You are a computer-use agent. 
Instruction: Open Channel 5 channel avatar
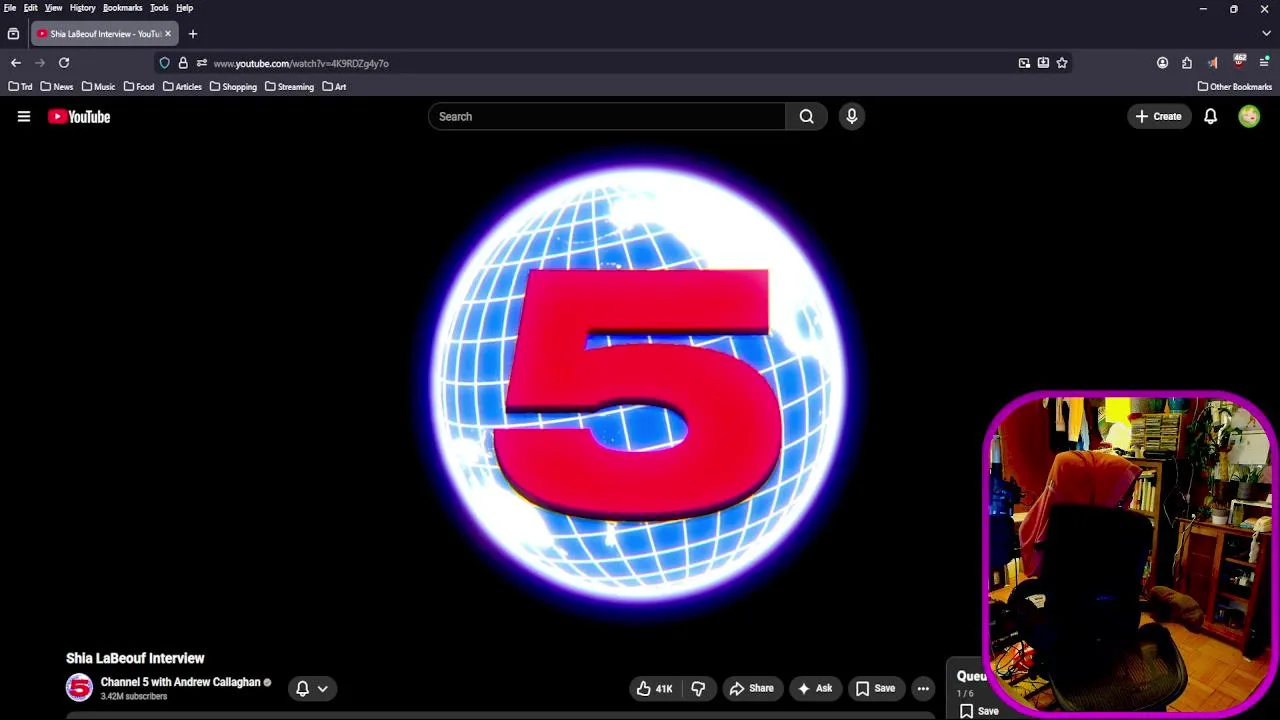point(79,688)
